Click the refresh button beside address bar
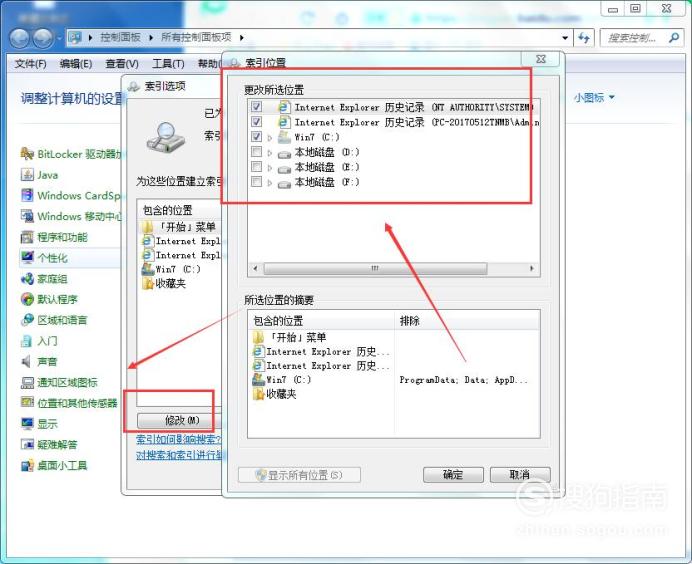This screenshot has height=564, width=692. (584, 38)
